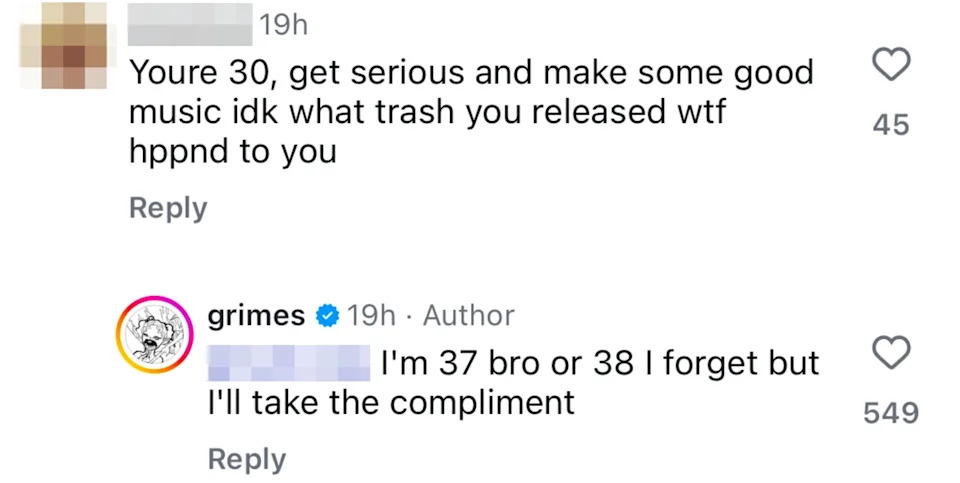Click the words "what trash you released wtf"
The height and width of the screenshot is (483, 960).
506,113
